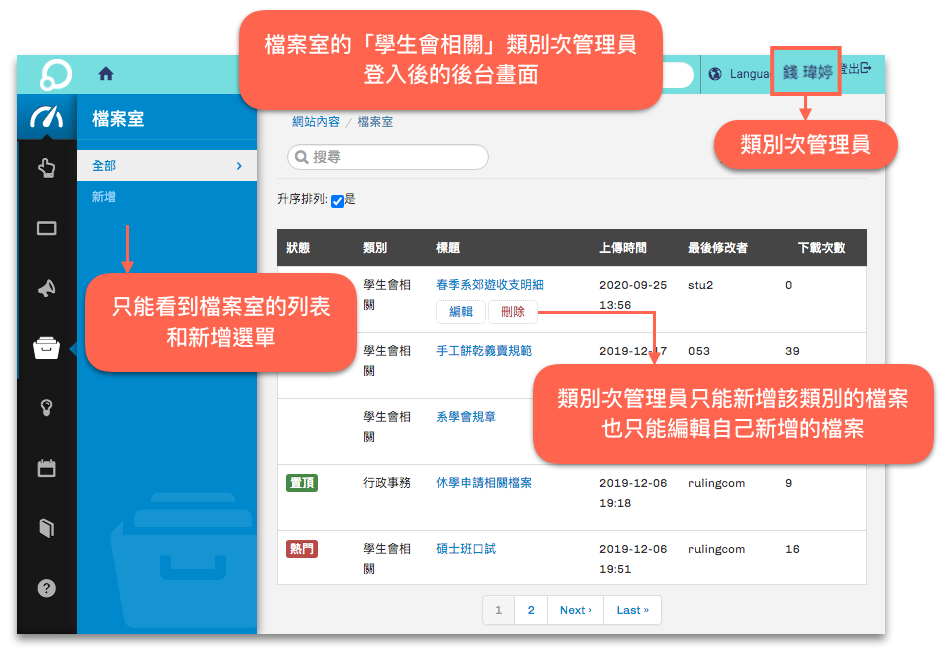Open the lightbulb icon in sidebar

point(46,407)
